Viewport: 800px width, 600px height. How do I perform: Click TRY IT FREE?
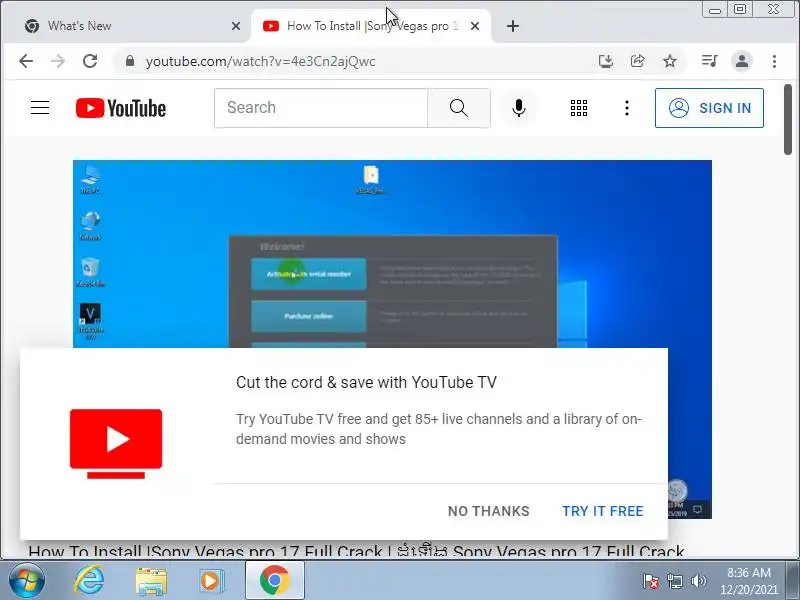point(603,511)
